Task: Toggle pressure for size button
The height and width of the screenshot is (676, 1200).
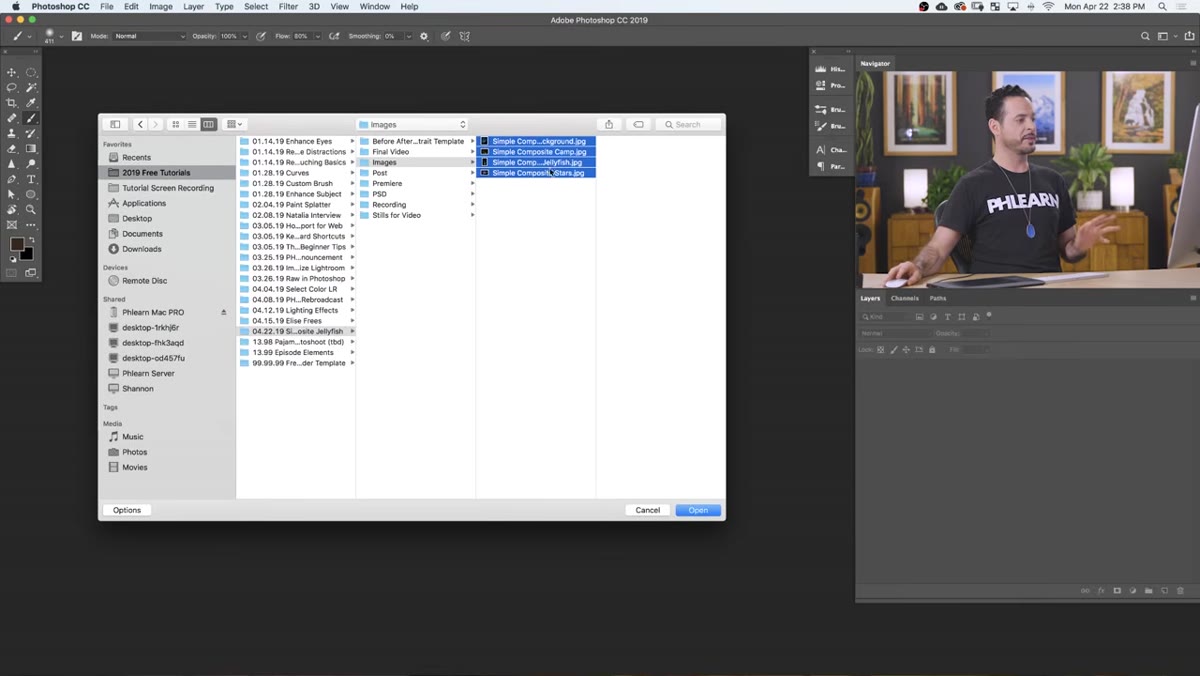Action: (446, 36)
